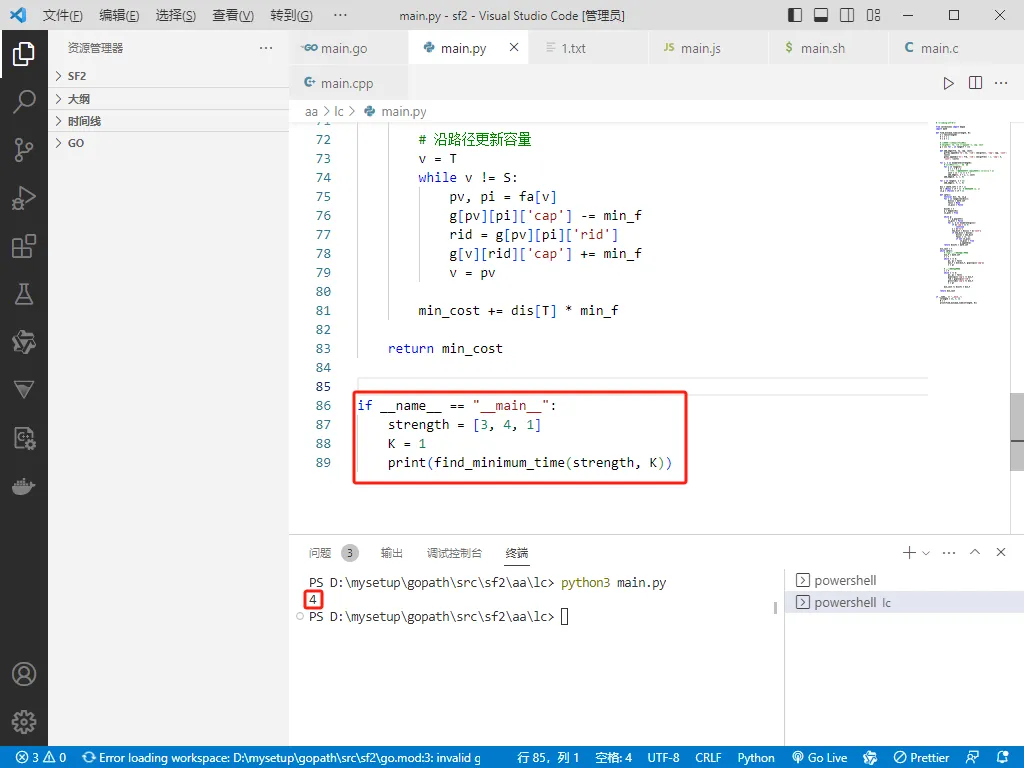Click CRLF line ending selector
This screenshot has width=1024, height=768.
click(708, 758)
